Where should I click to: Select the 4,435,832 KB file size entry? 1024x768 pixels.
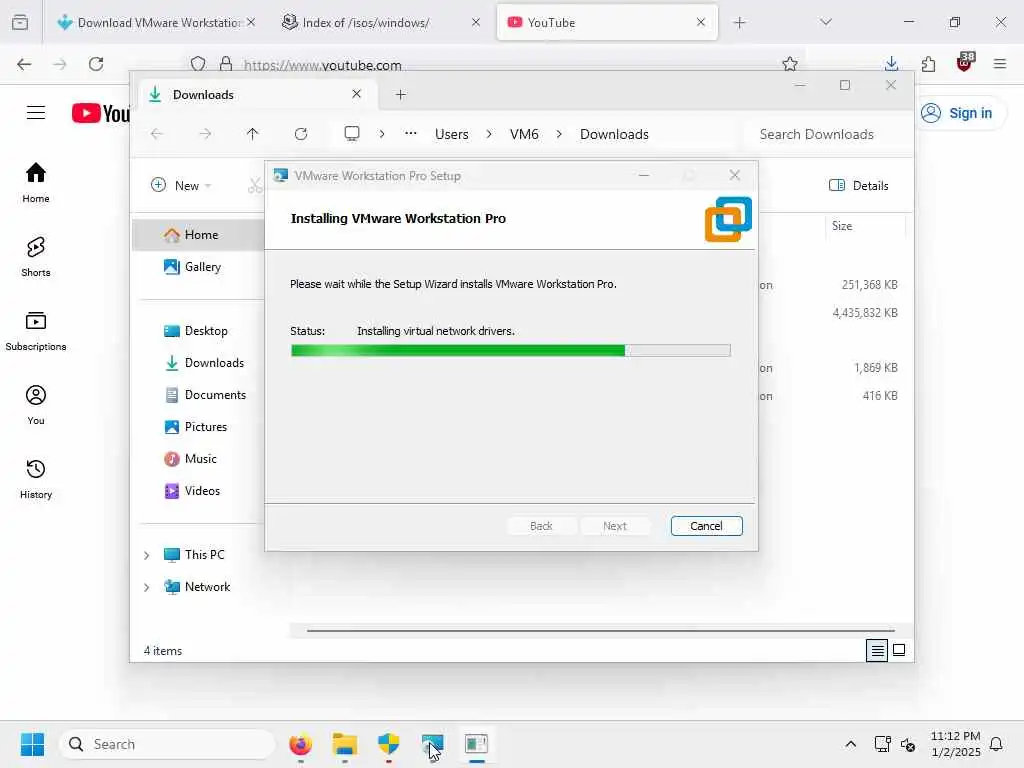tap(865, 313)
